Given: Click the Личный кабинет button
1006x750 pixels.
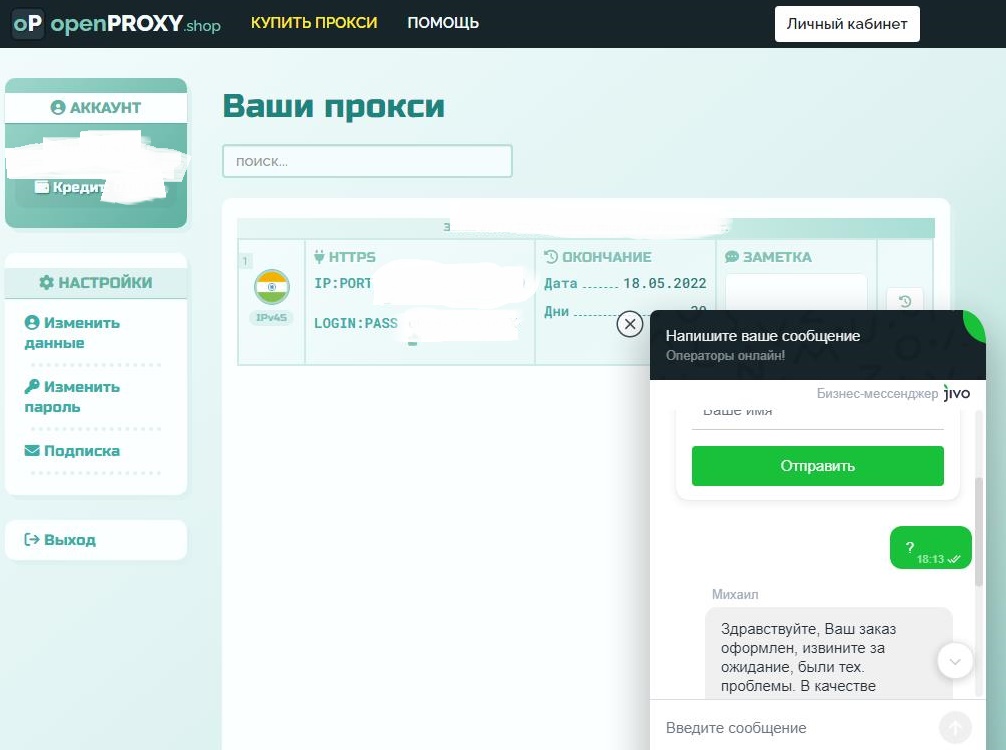Looking at the screenshot, I should (847, 24).
